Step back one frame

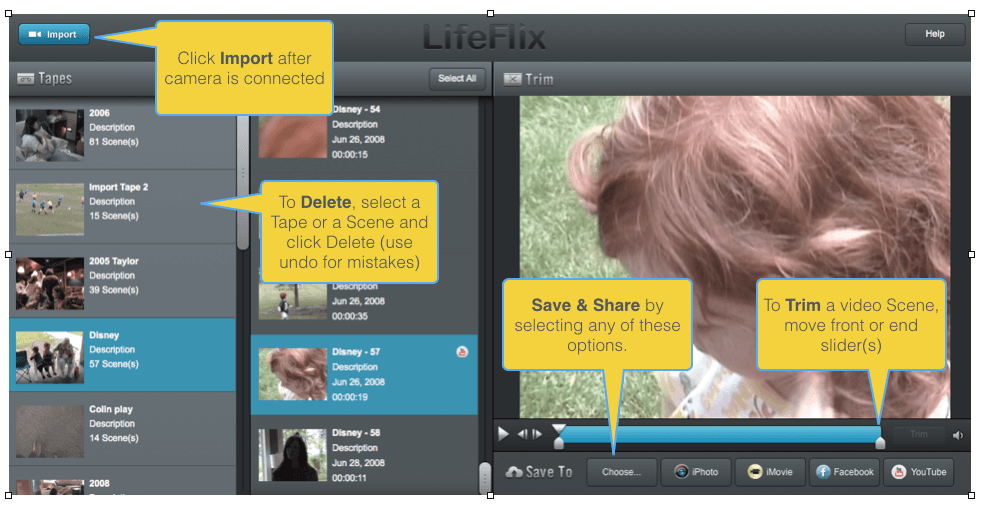point(523,434)
